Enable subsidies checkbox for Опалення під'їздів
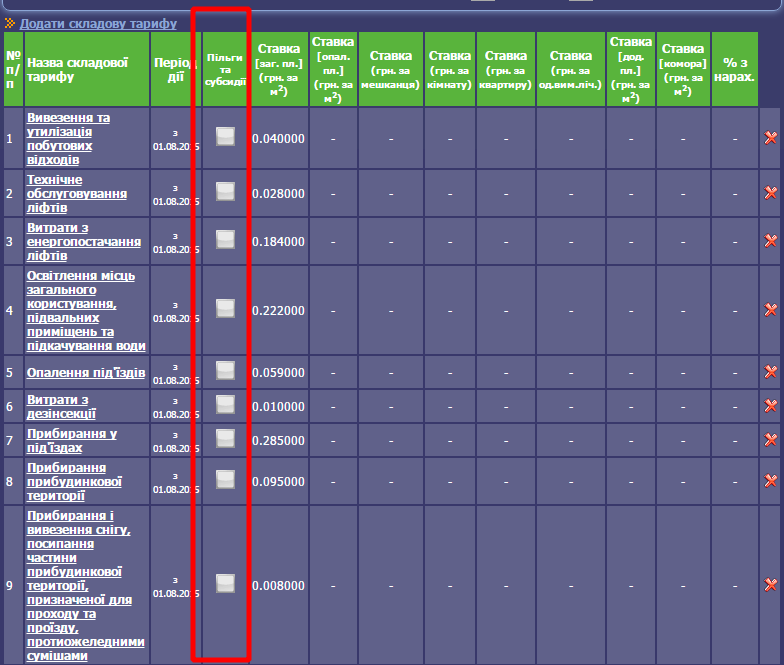Viewport: 784px width, 665px height. pyautogui.click(x=225, y=371)
